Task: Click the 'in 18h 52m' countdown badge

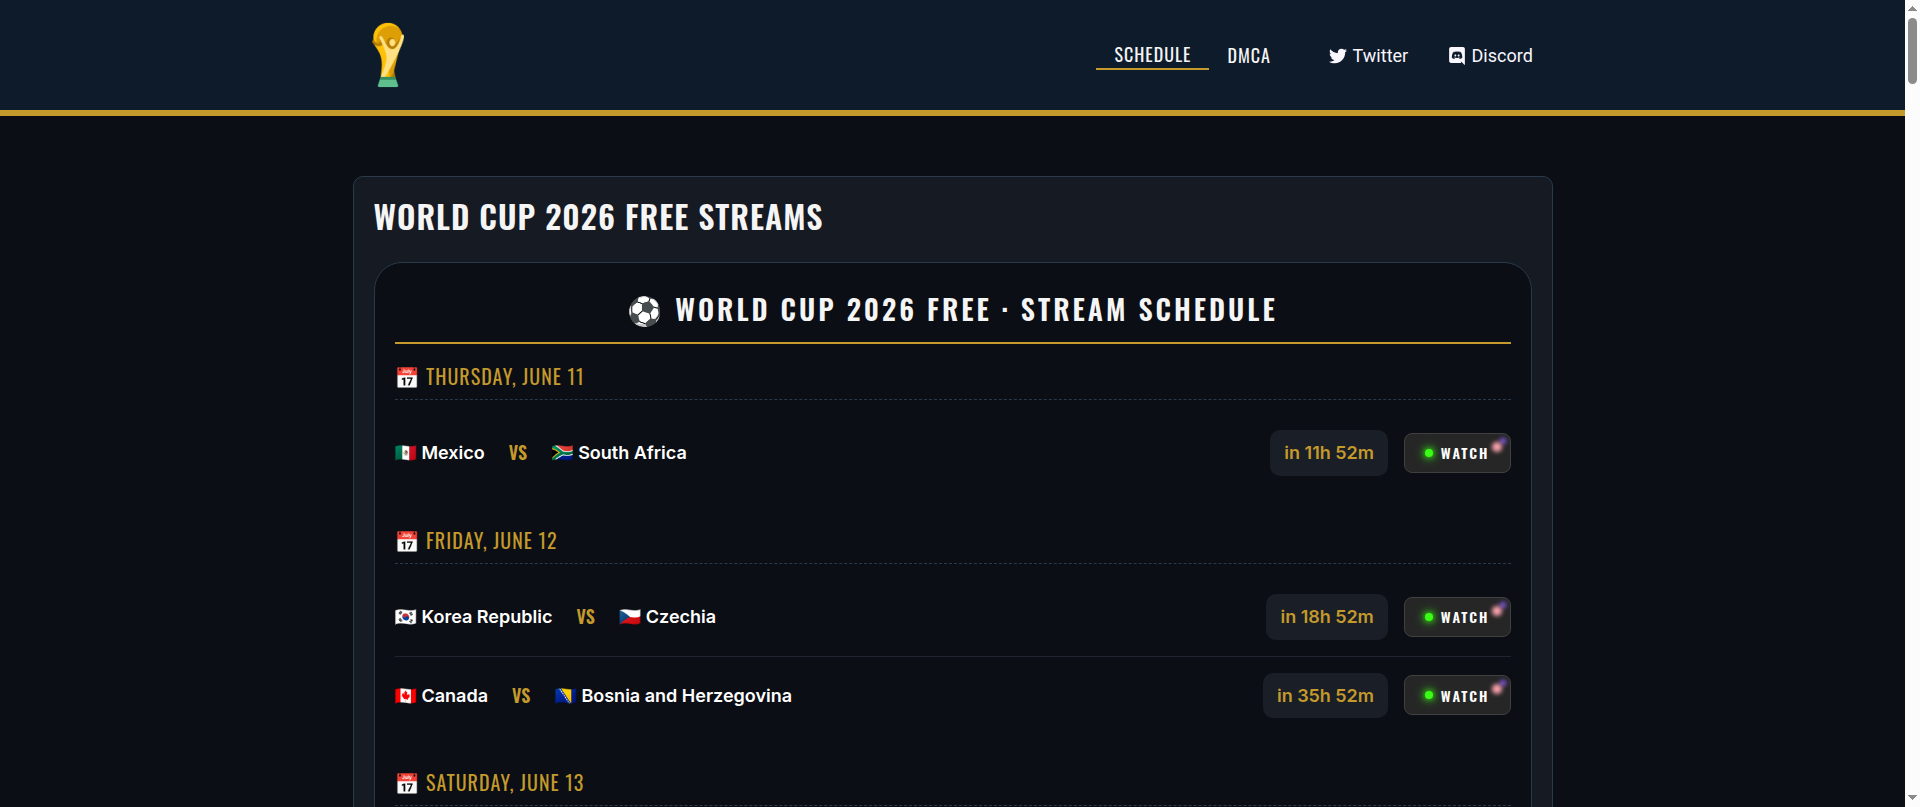Action: (x=1326, y=617)
